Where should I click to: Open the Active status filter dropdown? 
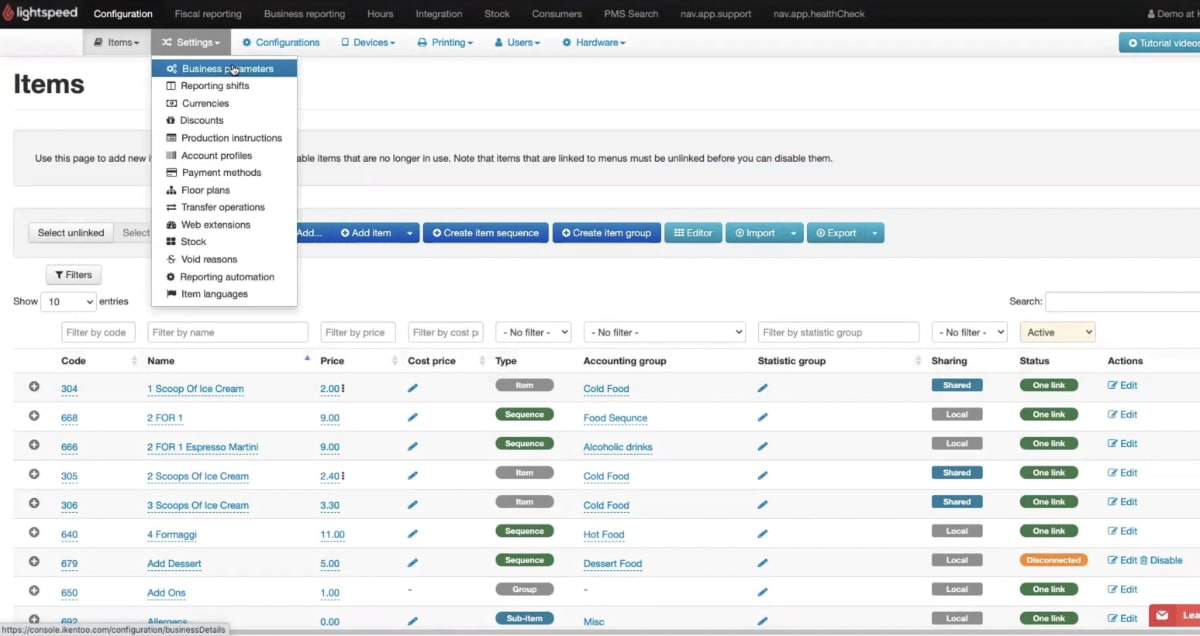(1057, 332)
